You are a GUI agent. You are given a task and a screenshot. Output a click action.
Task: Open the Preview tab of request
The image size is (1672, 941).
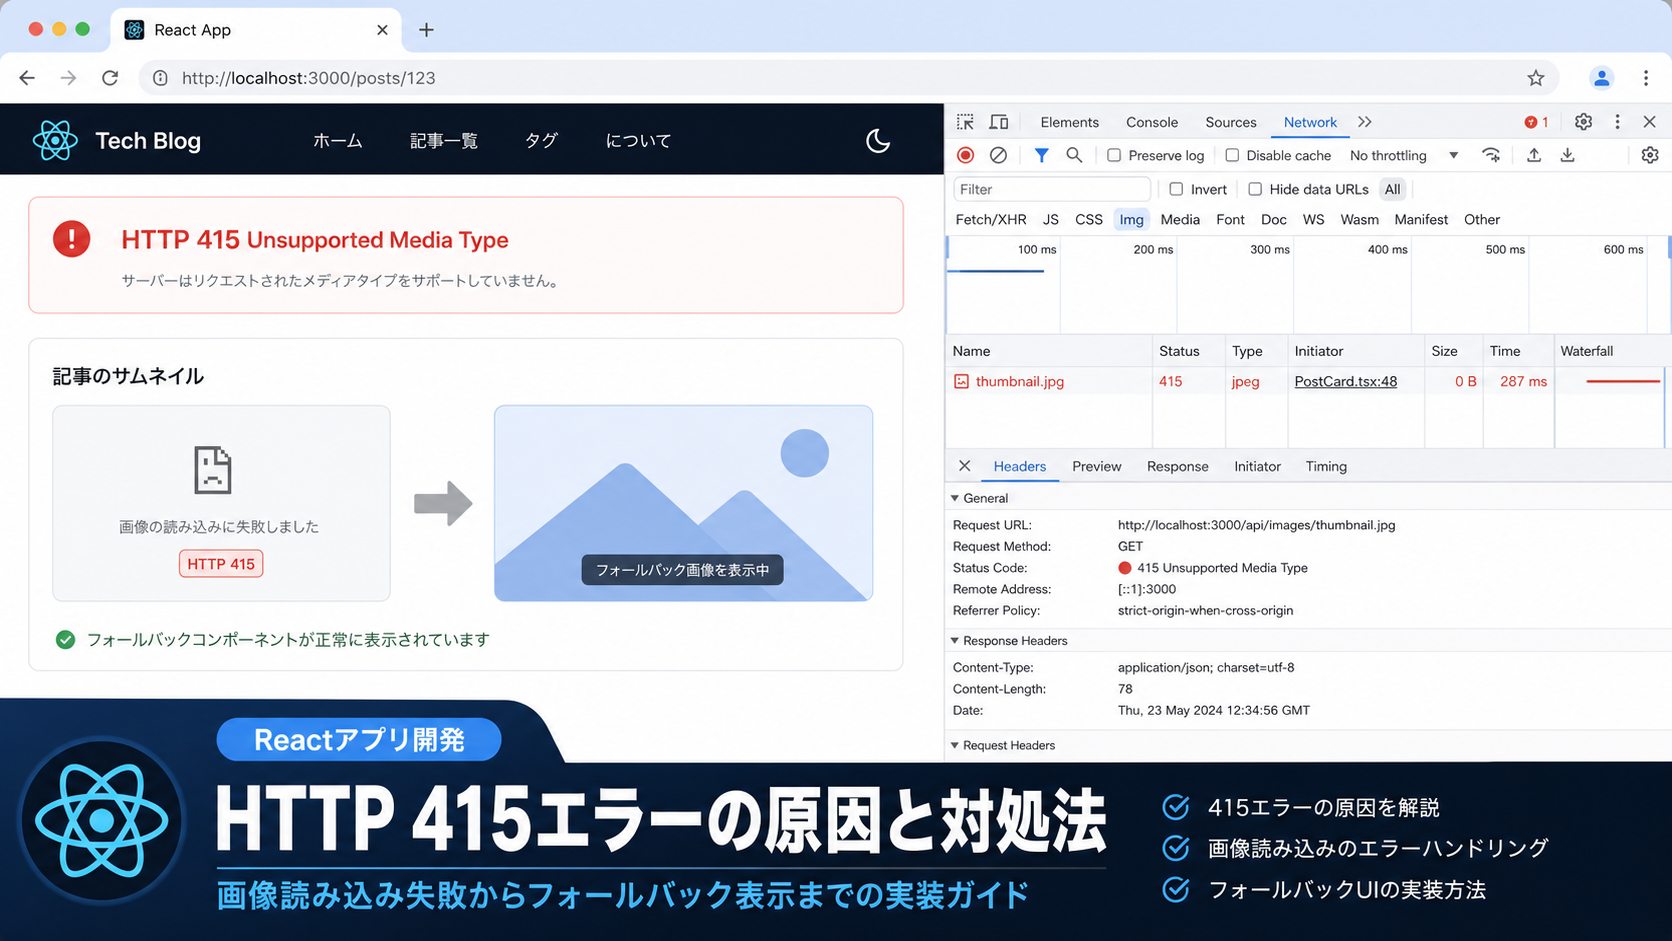(1096, 466)
